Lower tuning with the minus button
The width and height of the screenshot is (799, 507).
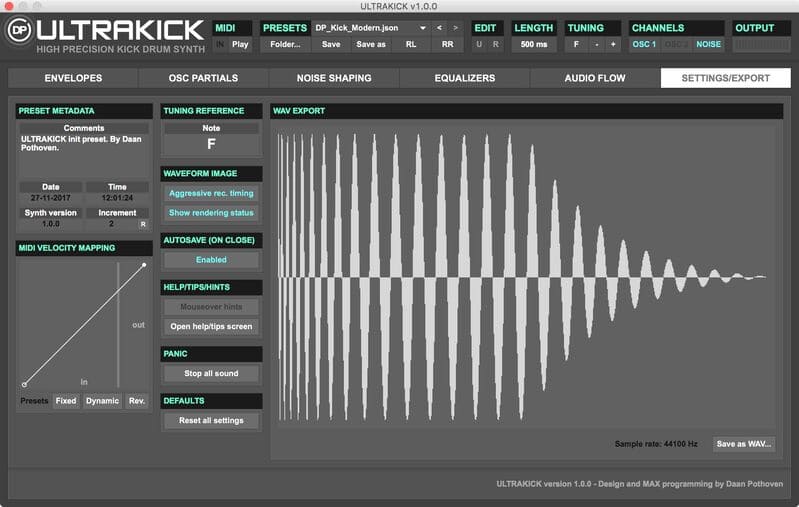pyautogui.click(x=597, y=44)
